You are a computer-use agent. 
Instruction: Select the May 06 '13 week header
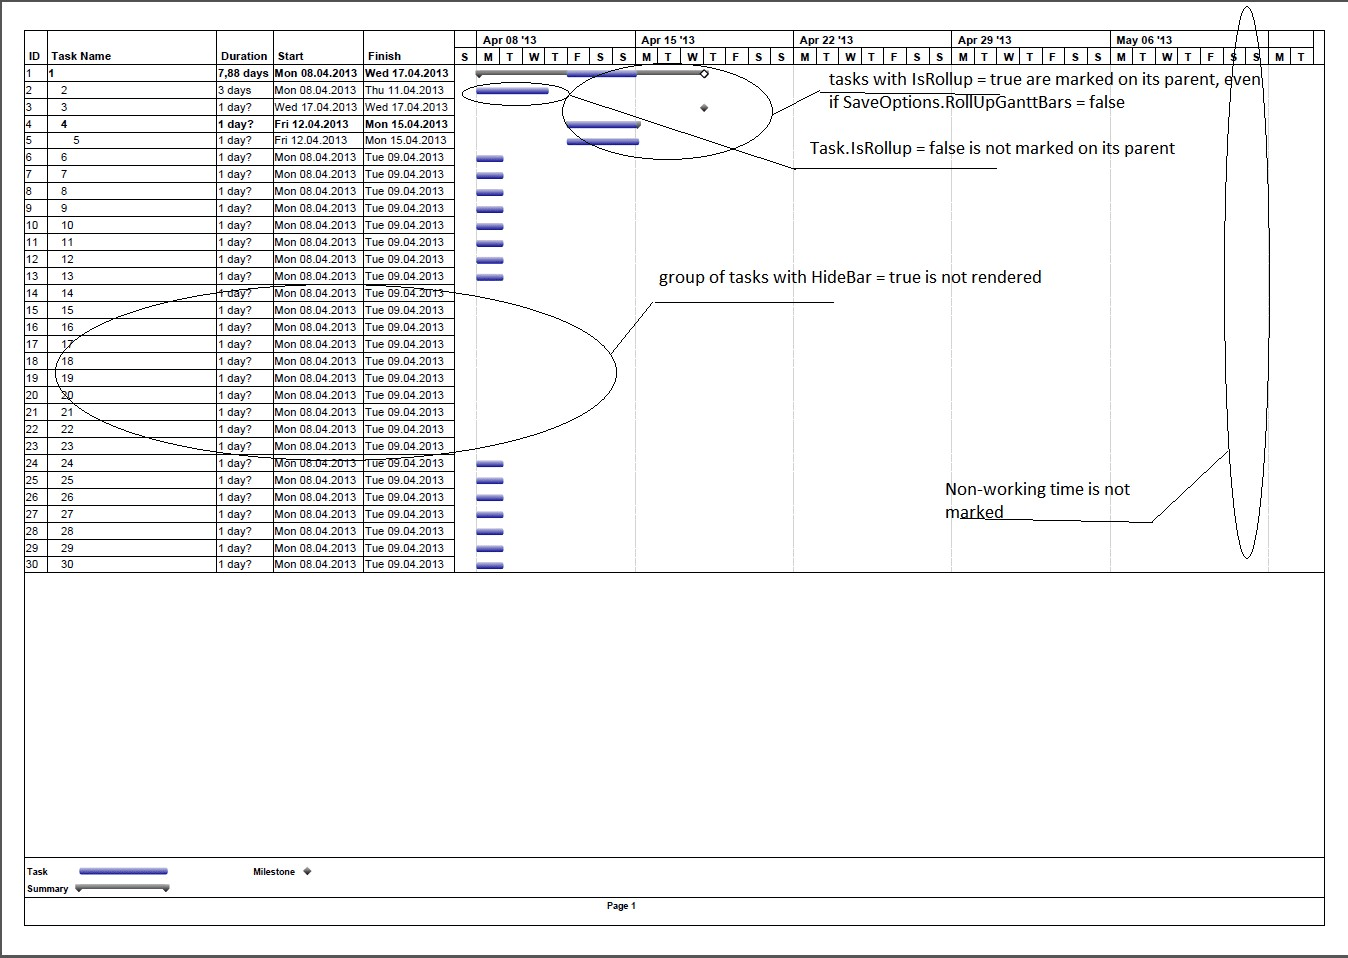point(1143,40)
